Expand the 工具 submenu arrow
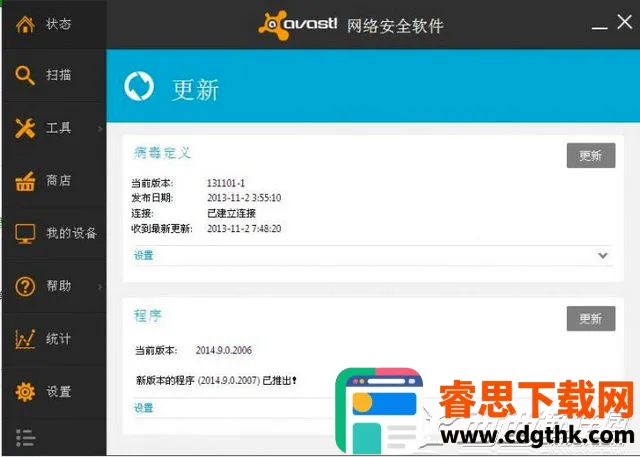This screenshot has width=640, height=457. pos(100,129)
